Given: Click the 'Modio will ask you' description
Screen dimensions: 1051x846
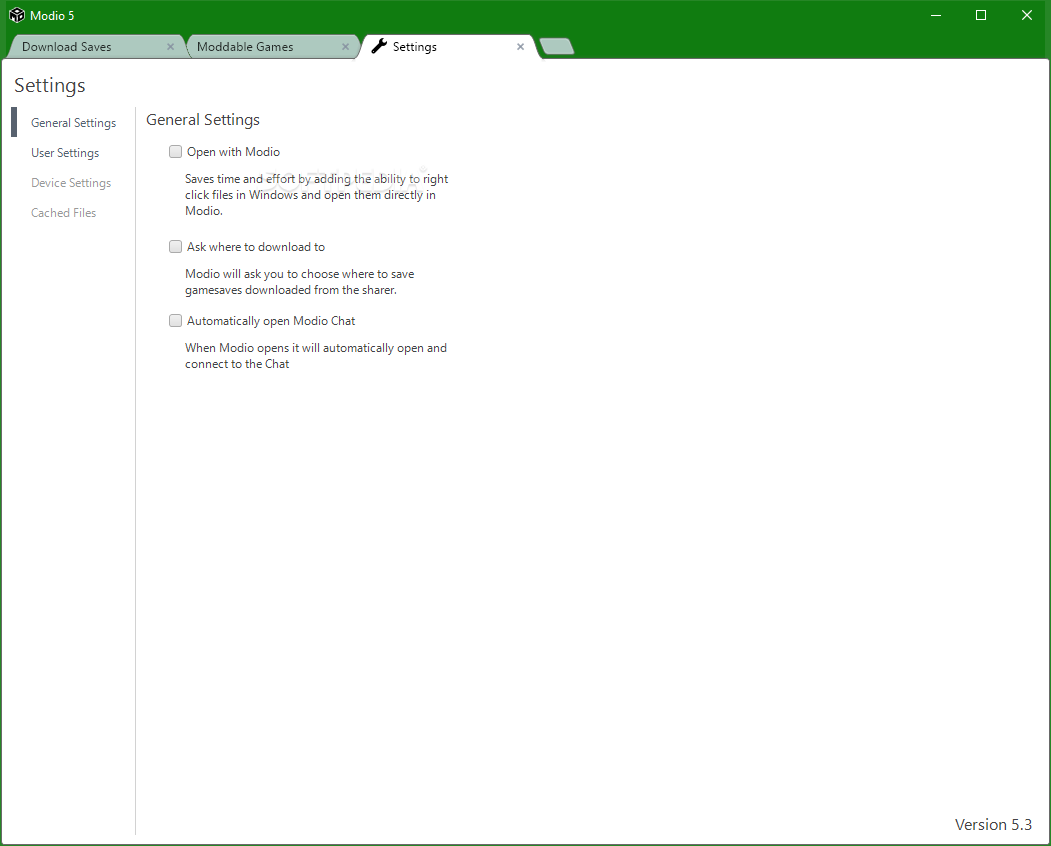Looking at the screenshot, I should tap(300, 282).
